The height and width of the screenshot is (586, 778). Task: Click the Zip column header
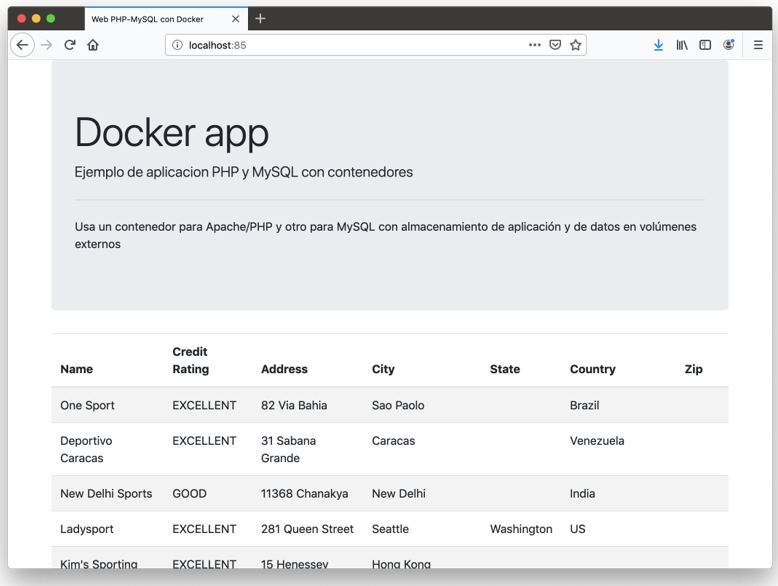pos(693,369)
